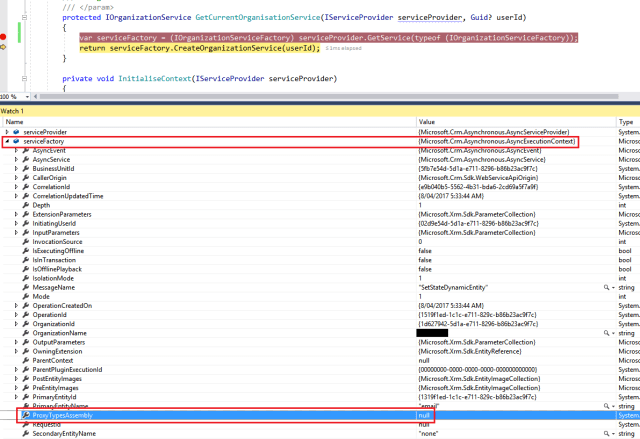The height and width of the screenshot is (439, 640).
Task: Collapse the expanded serviceFactory node
Action: click(7, 142)
